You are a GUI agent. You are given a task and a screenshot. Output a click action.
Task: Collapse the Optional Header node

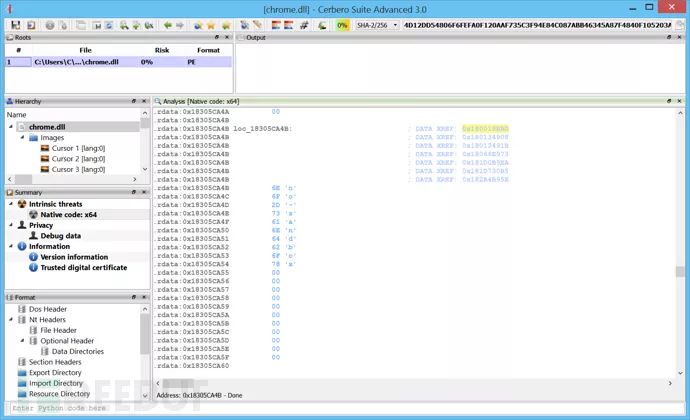click(22, 341)
